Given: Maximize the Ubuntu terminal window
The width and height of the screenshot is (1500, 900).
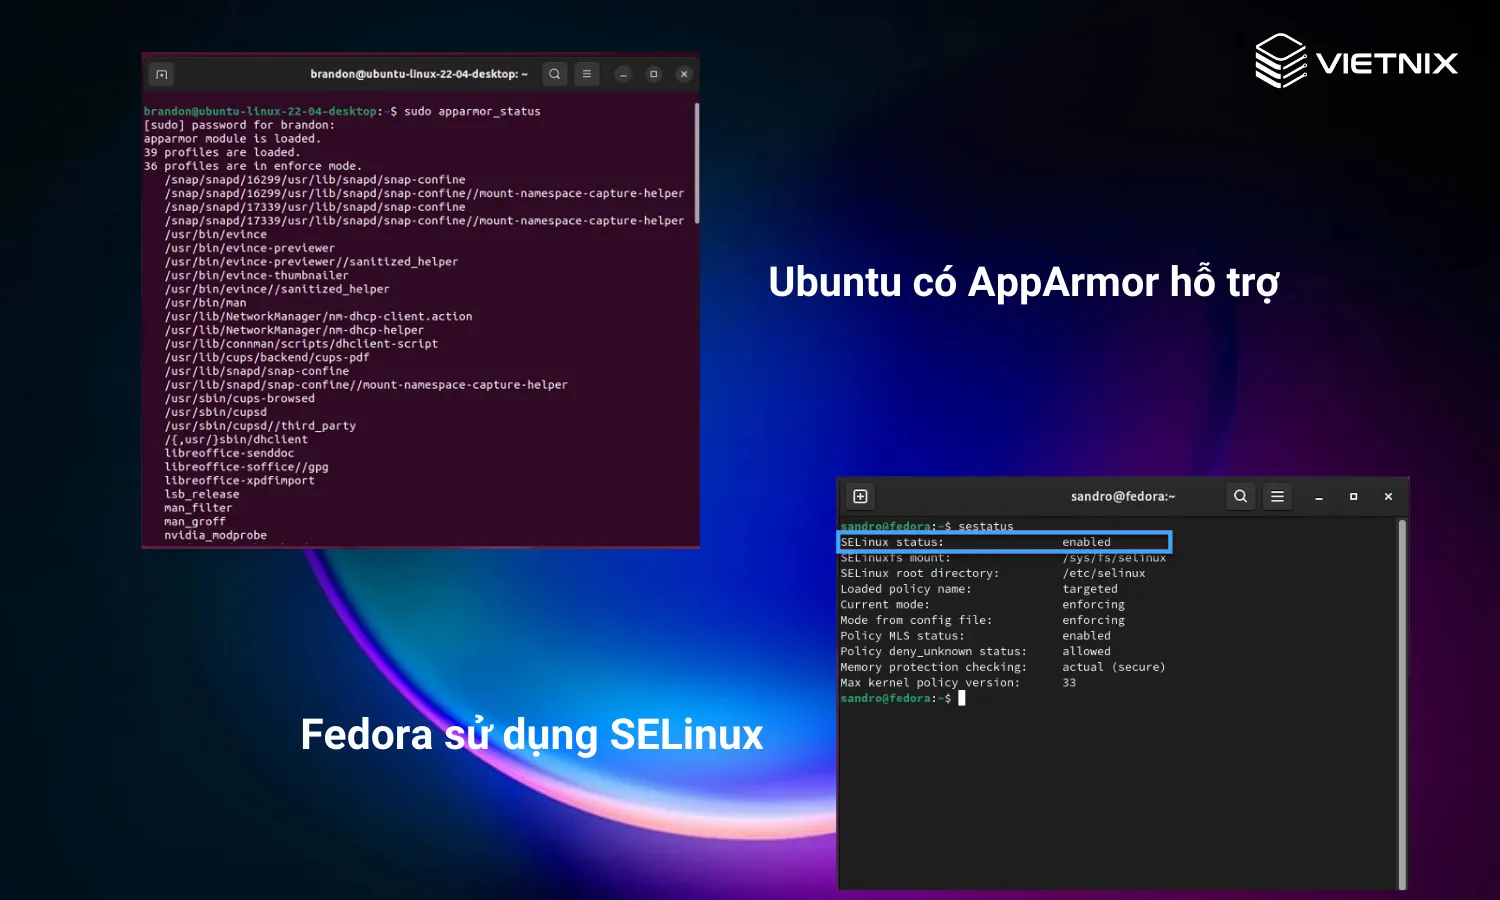Looking at the screenshot, I should [654, 74].
